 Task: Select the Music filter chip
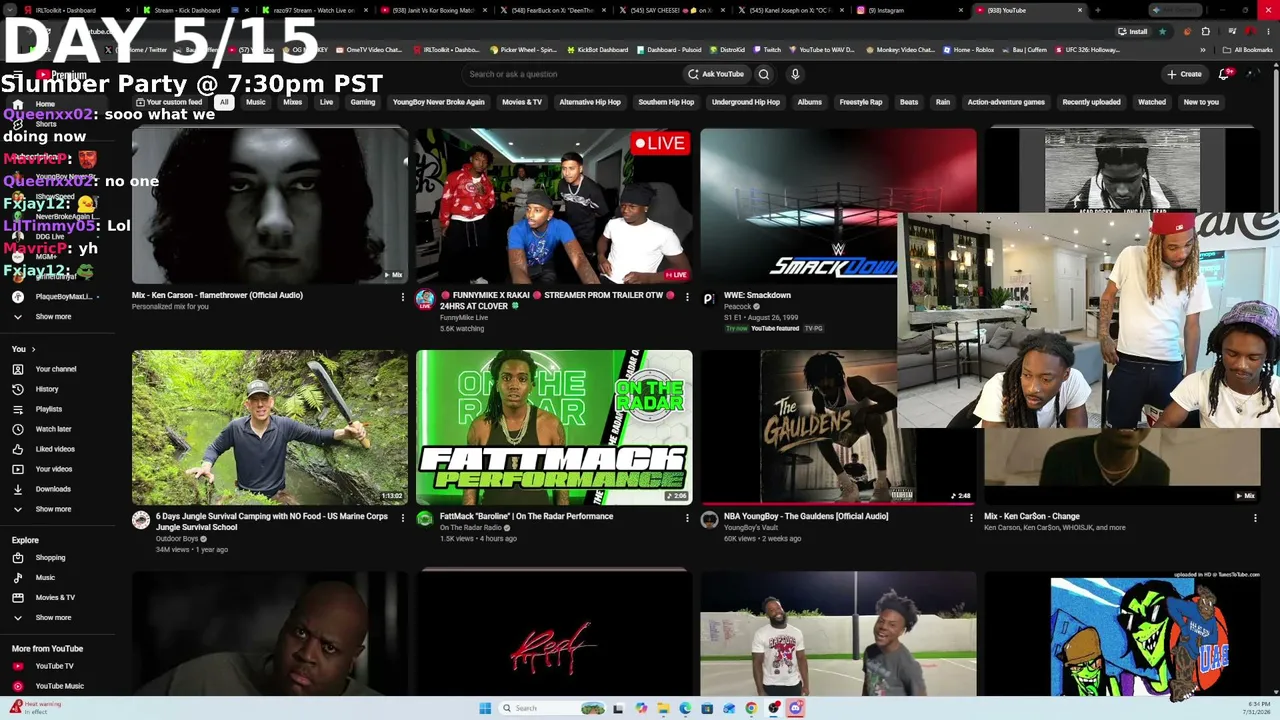[256, 102]
